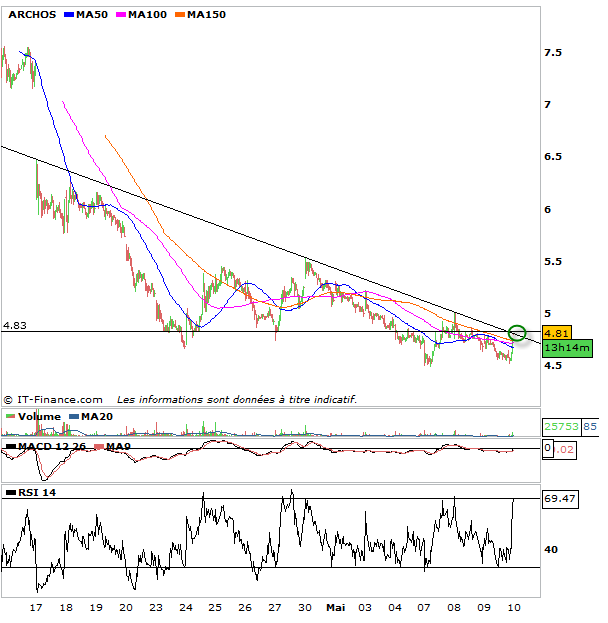Click the 4.83 horizontal support level label
Viewport: 608px width, 623px height.
coord(15,325)
